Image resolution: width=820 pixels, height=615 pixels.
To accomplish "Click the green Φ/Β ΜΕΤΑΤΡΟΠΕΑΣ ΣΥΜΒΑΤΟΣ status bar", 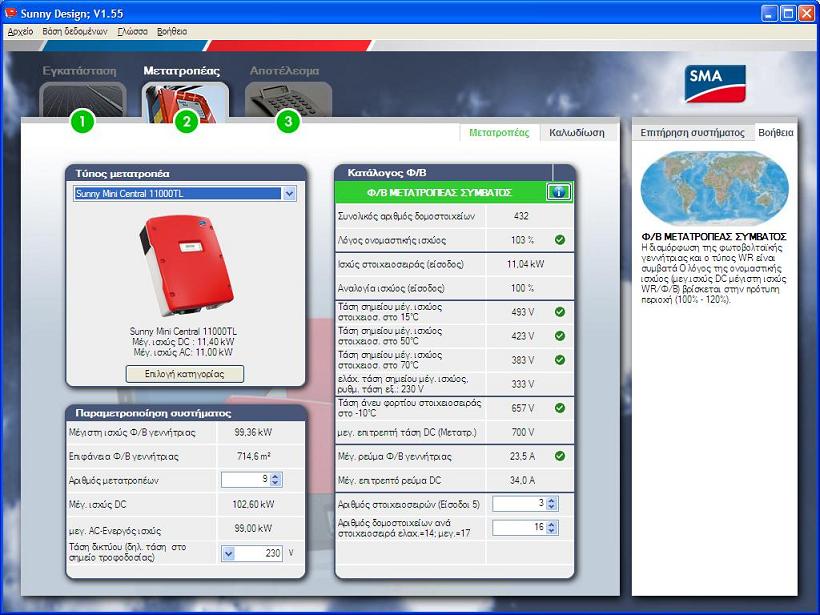I will point(439,192).
